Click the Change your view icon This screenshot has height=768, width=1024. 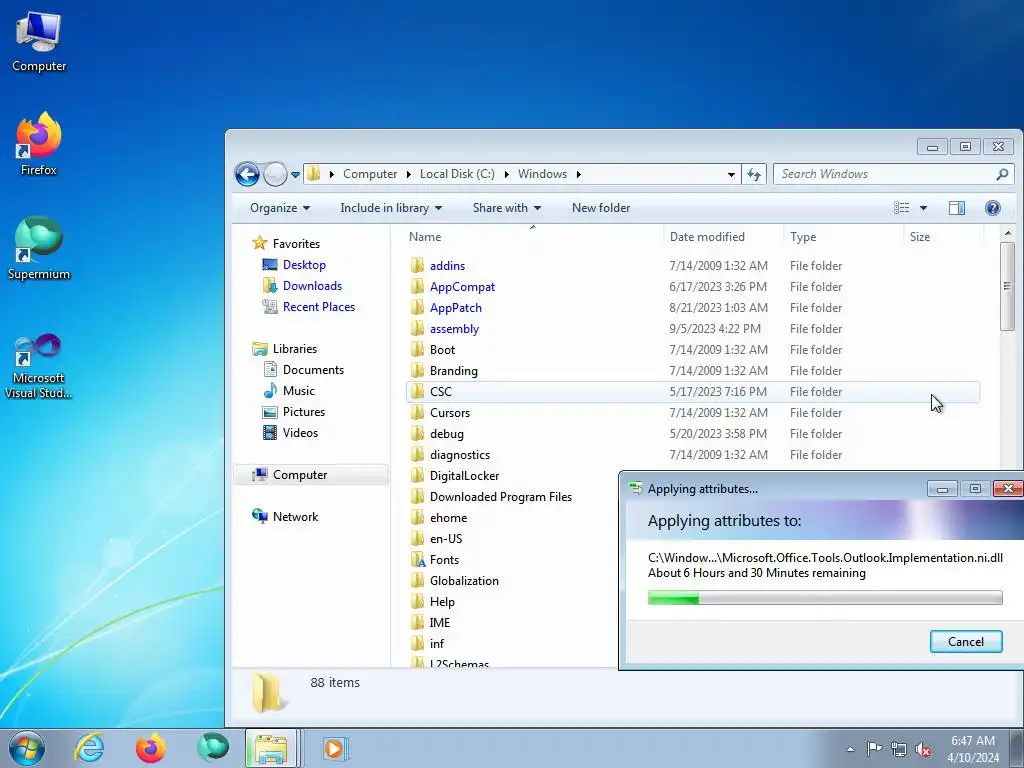[x=901, y=208]
